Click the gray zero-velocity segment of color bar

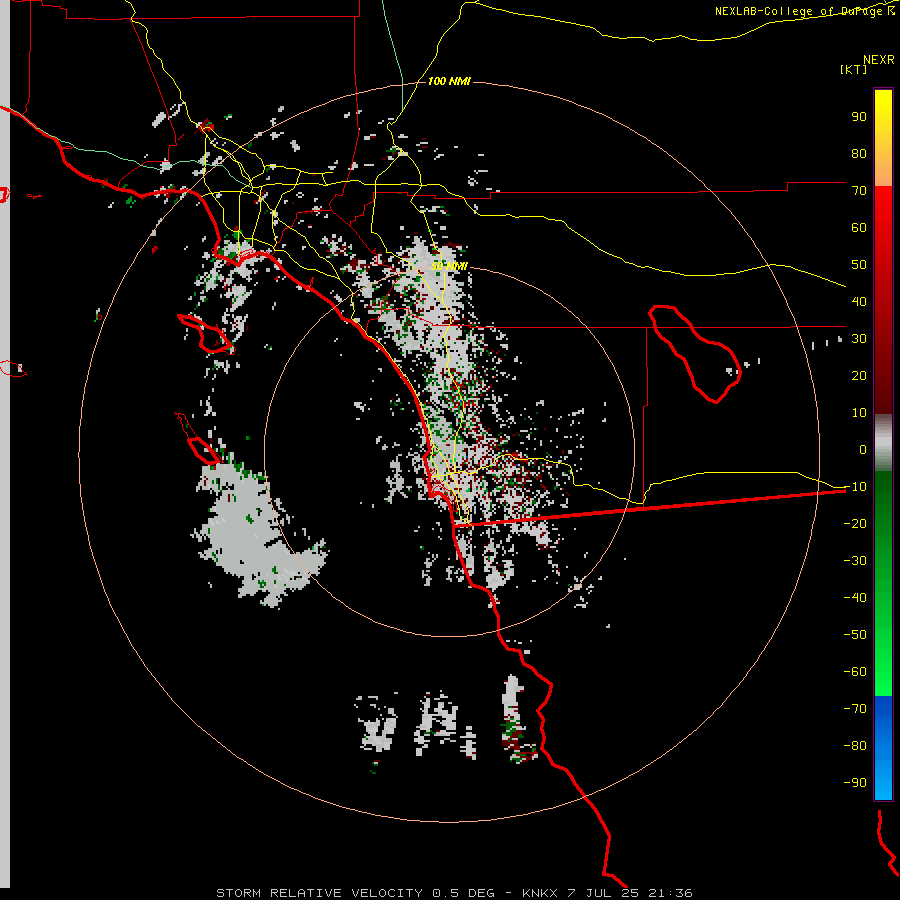[x=883, y=443]
